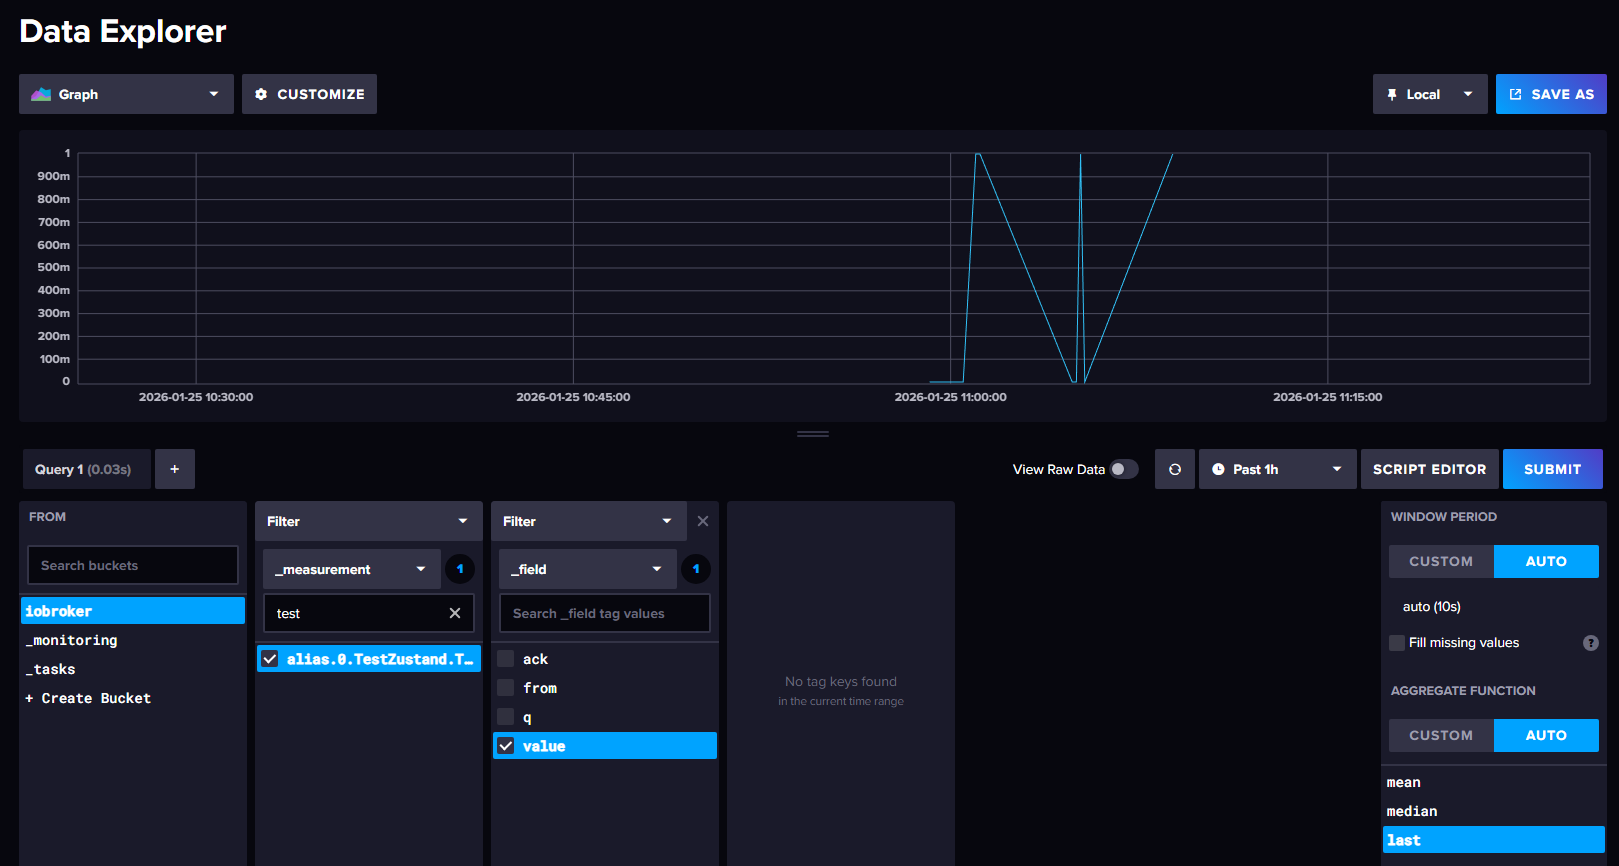Switch window period to Custom
The width and height of the screenshot is (1619, 866).
1441,561
